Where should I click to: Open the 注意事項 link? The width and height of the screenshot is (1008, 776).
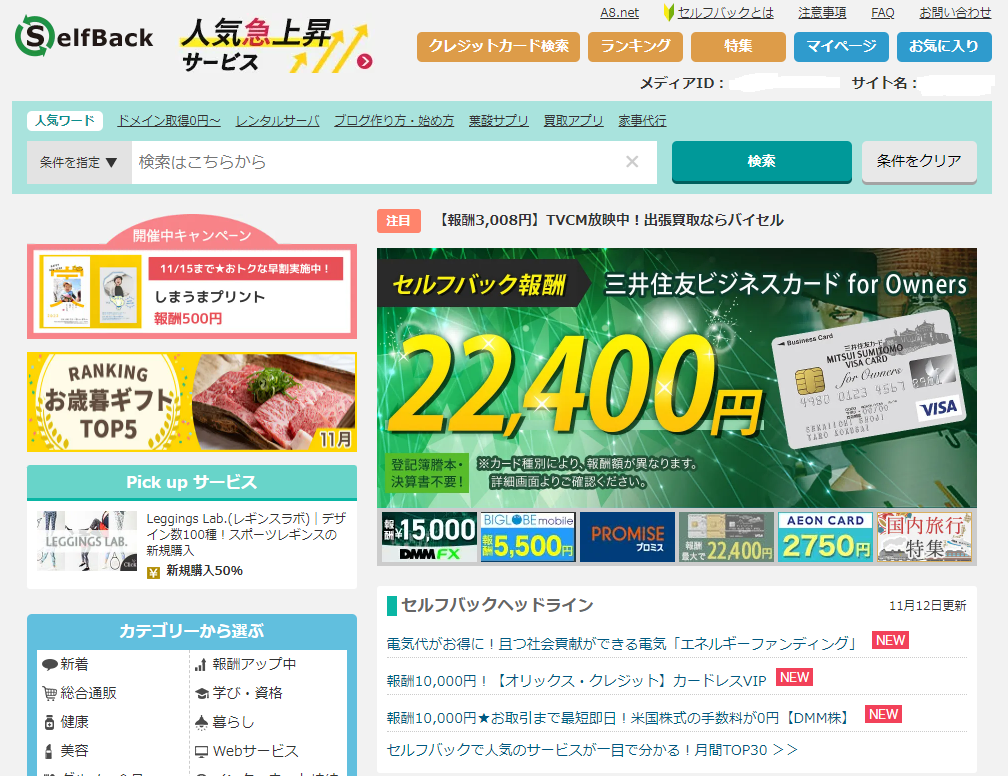[x=822, y=12]
